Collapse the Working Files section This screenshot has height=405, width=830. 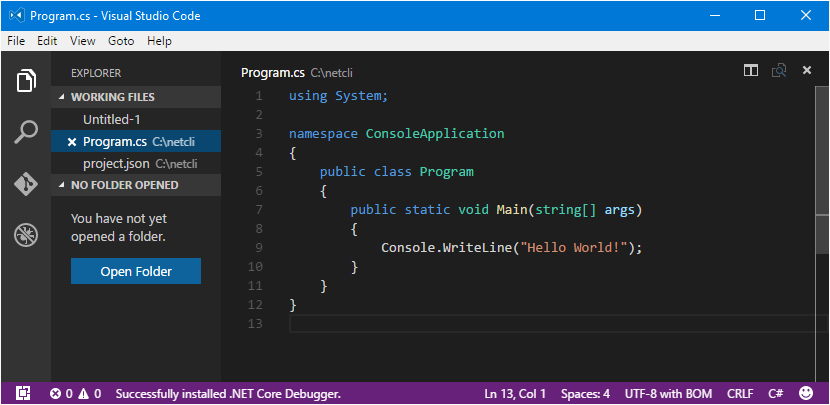pyautogui.click(x=136, y=97)
